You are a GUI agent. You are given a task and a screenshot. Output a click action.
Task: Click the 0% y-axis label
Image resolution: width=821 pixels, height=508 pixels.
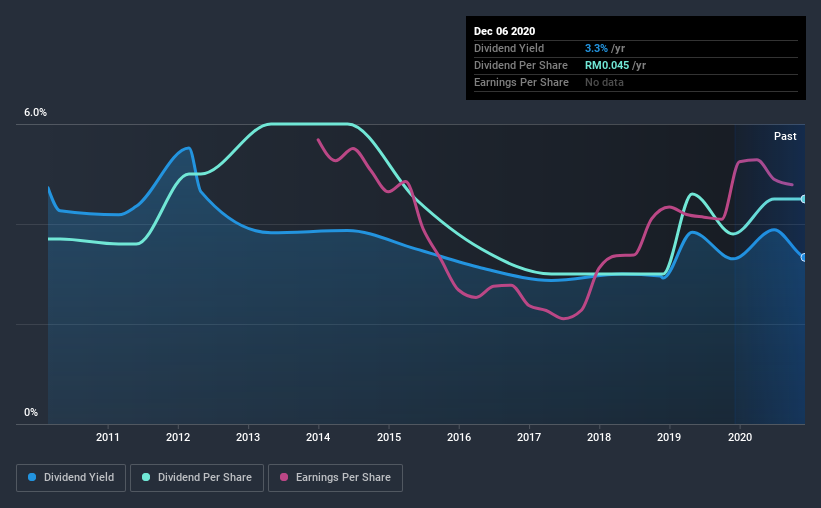coord(31,413)
